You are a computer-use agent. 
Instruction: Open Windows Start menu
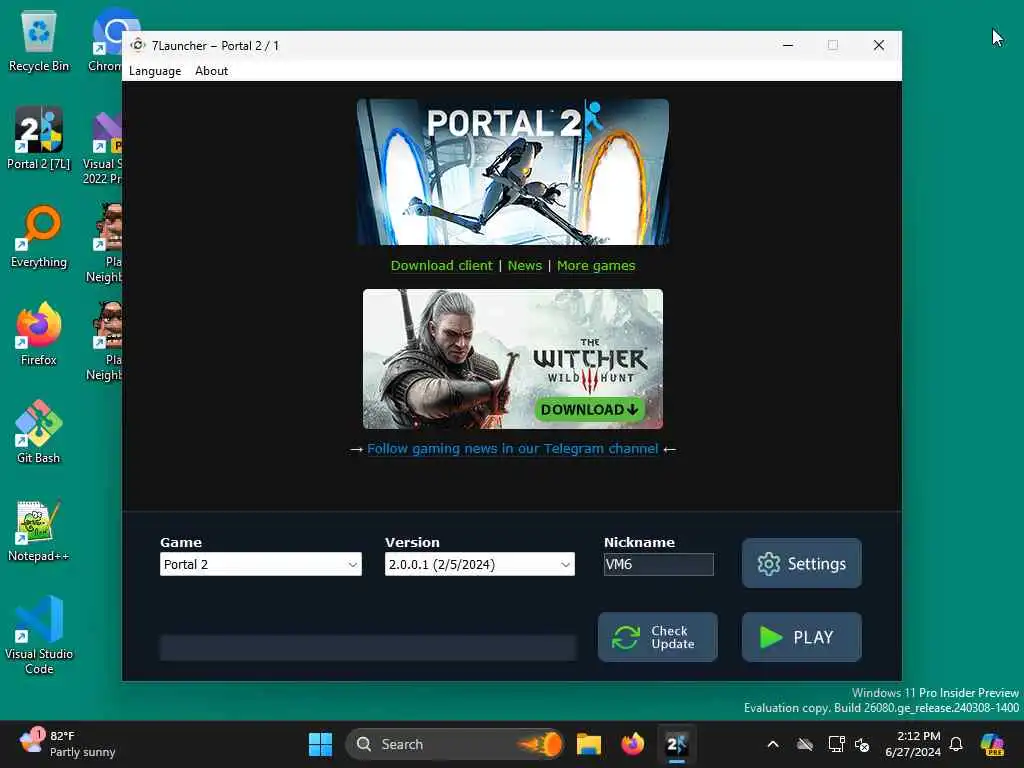320,744
